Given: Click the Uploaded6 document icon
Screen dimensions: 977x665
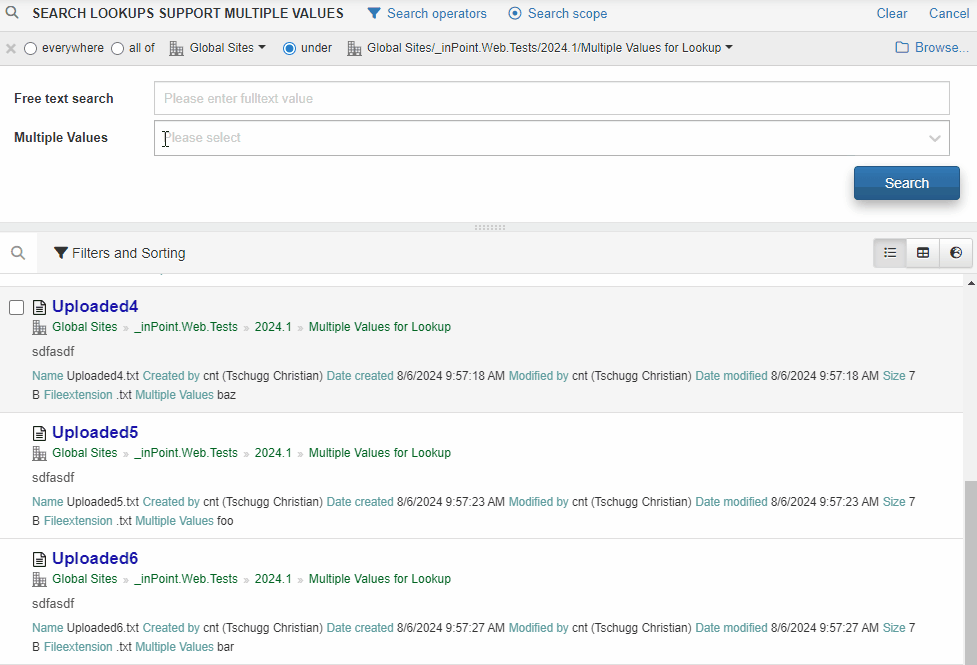Looking at the screenshot, I should point(39,559).
